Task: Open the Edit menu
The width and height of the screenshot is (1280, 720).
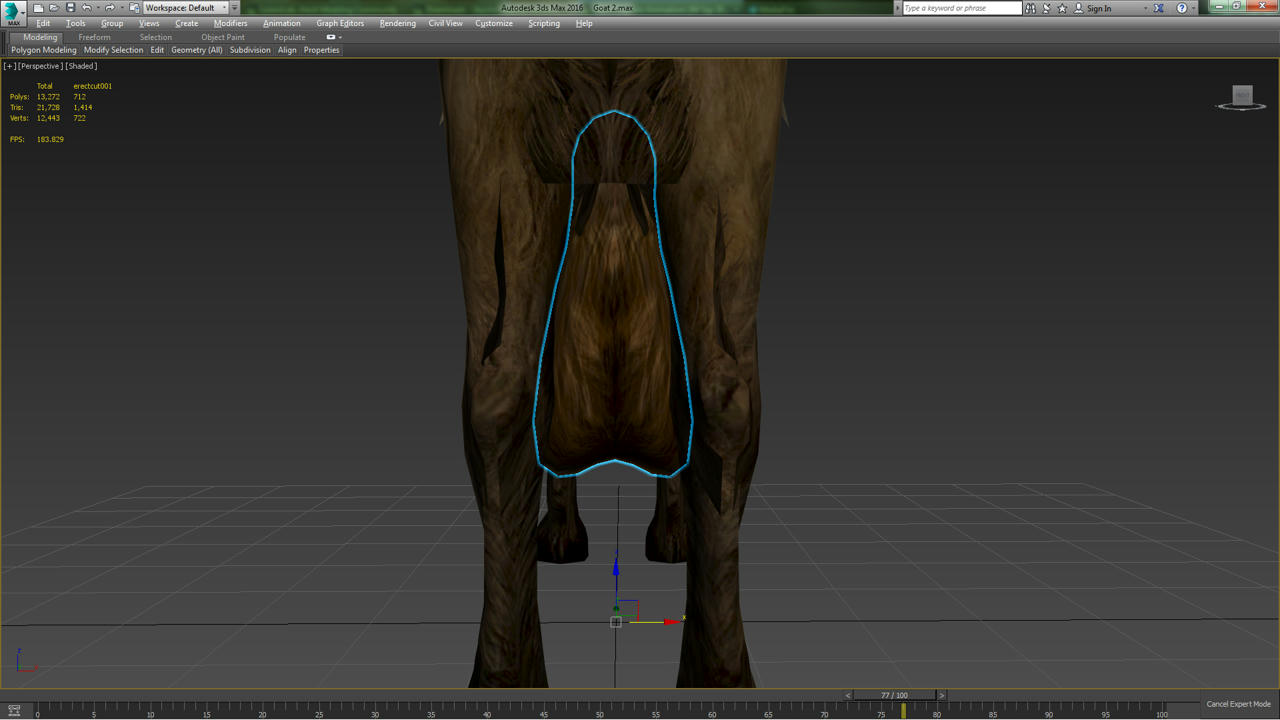Action: coord(43,23)
